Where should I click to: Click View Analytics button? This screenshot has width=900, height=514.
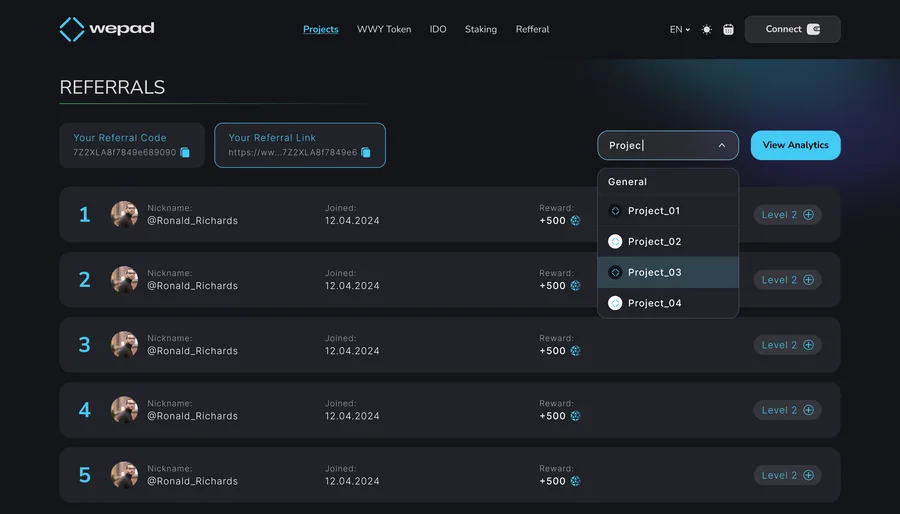[x=796, y=145]
